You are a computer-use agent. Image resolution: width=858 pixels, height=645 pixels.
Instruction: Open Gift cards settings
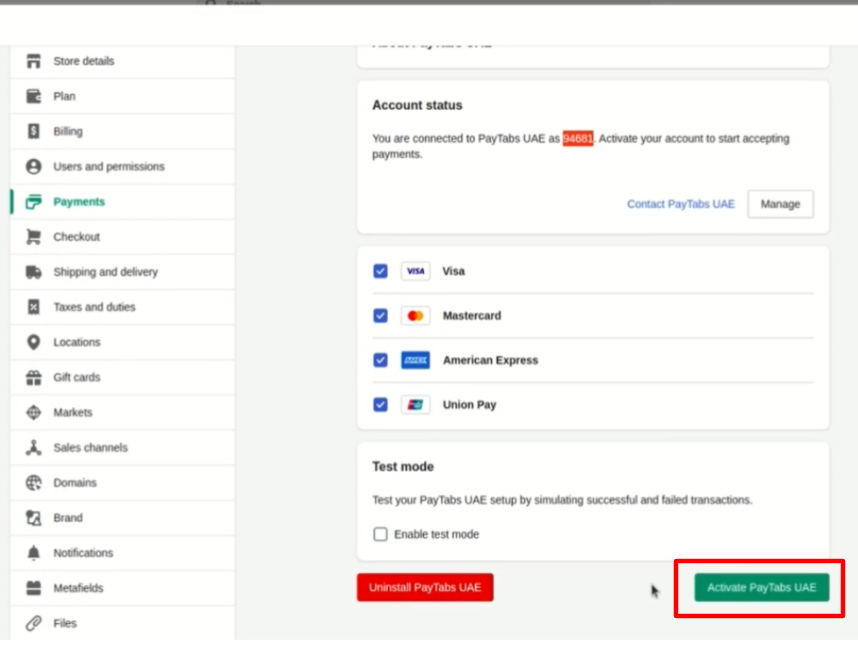coord(123,377)
